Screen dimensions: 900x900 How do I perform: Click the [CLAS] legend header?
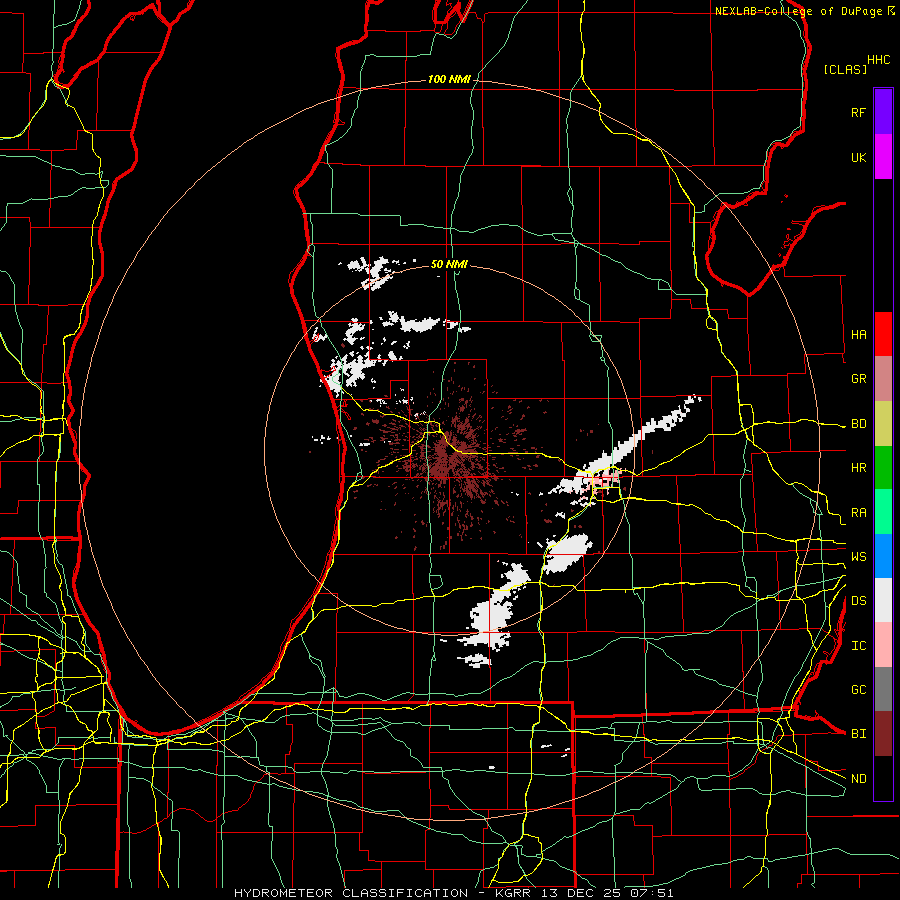pos(845,69)
